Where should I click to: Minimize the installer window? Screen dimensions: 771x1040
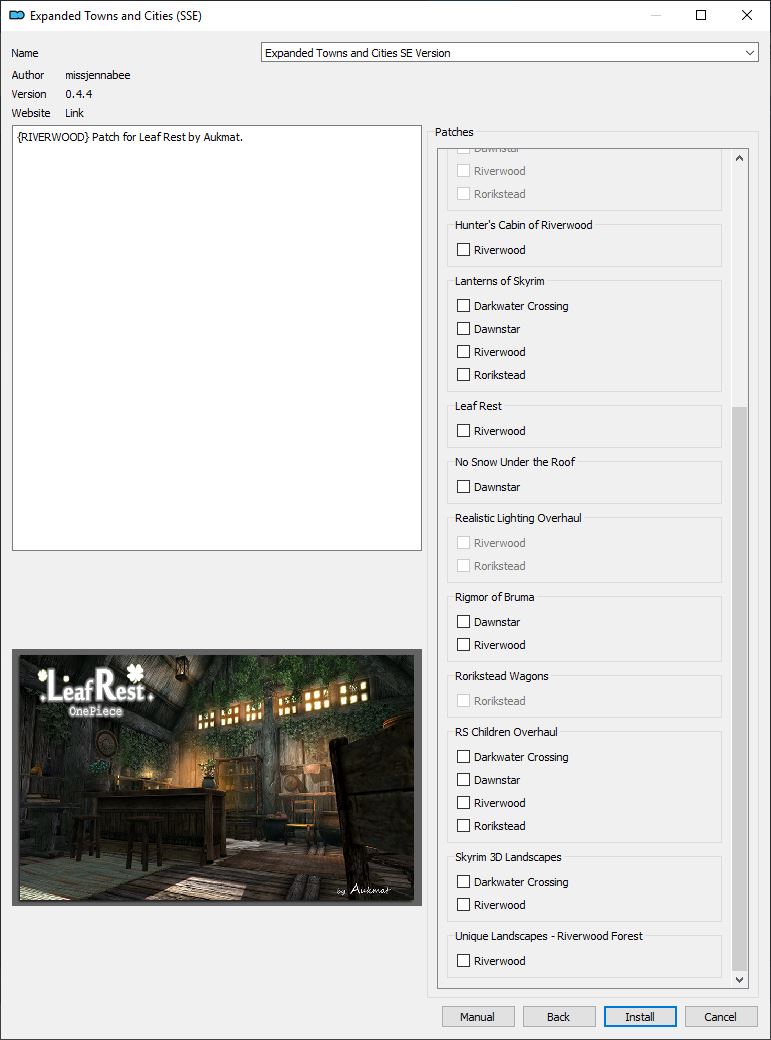click(x=656, y=15)
